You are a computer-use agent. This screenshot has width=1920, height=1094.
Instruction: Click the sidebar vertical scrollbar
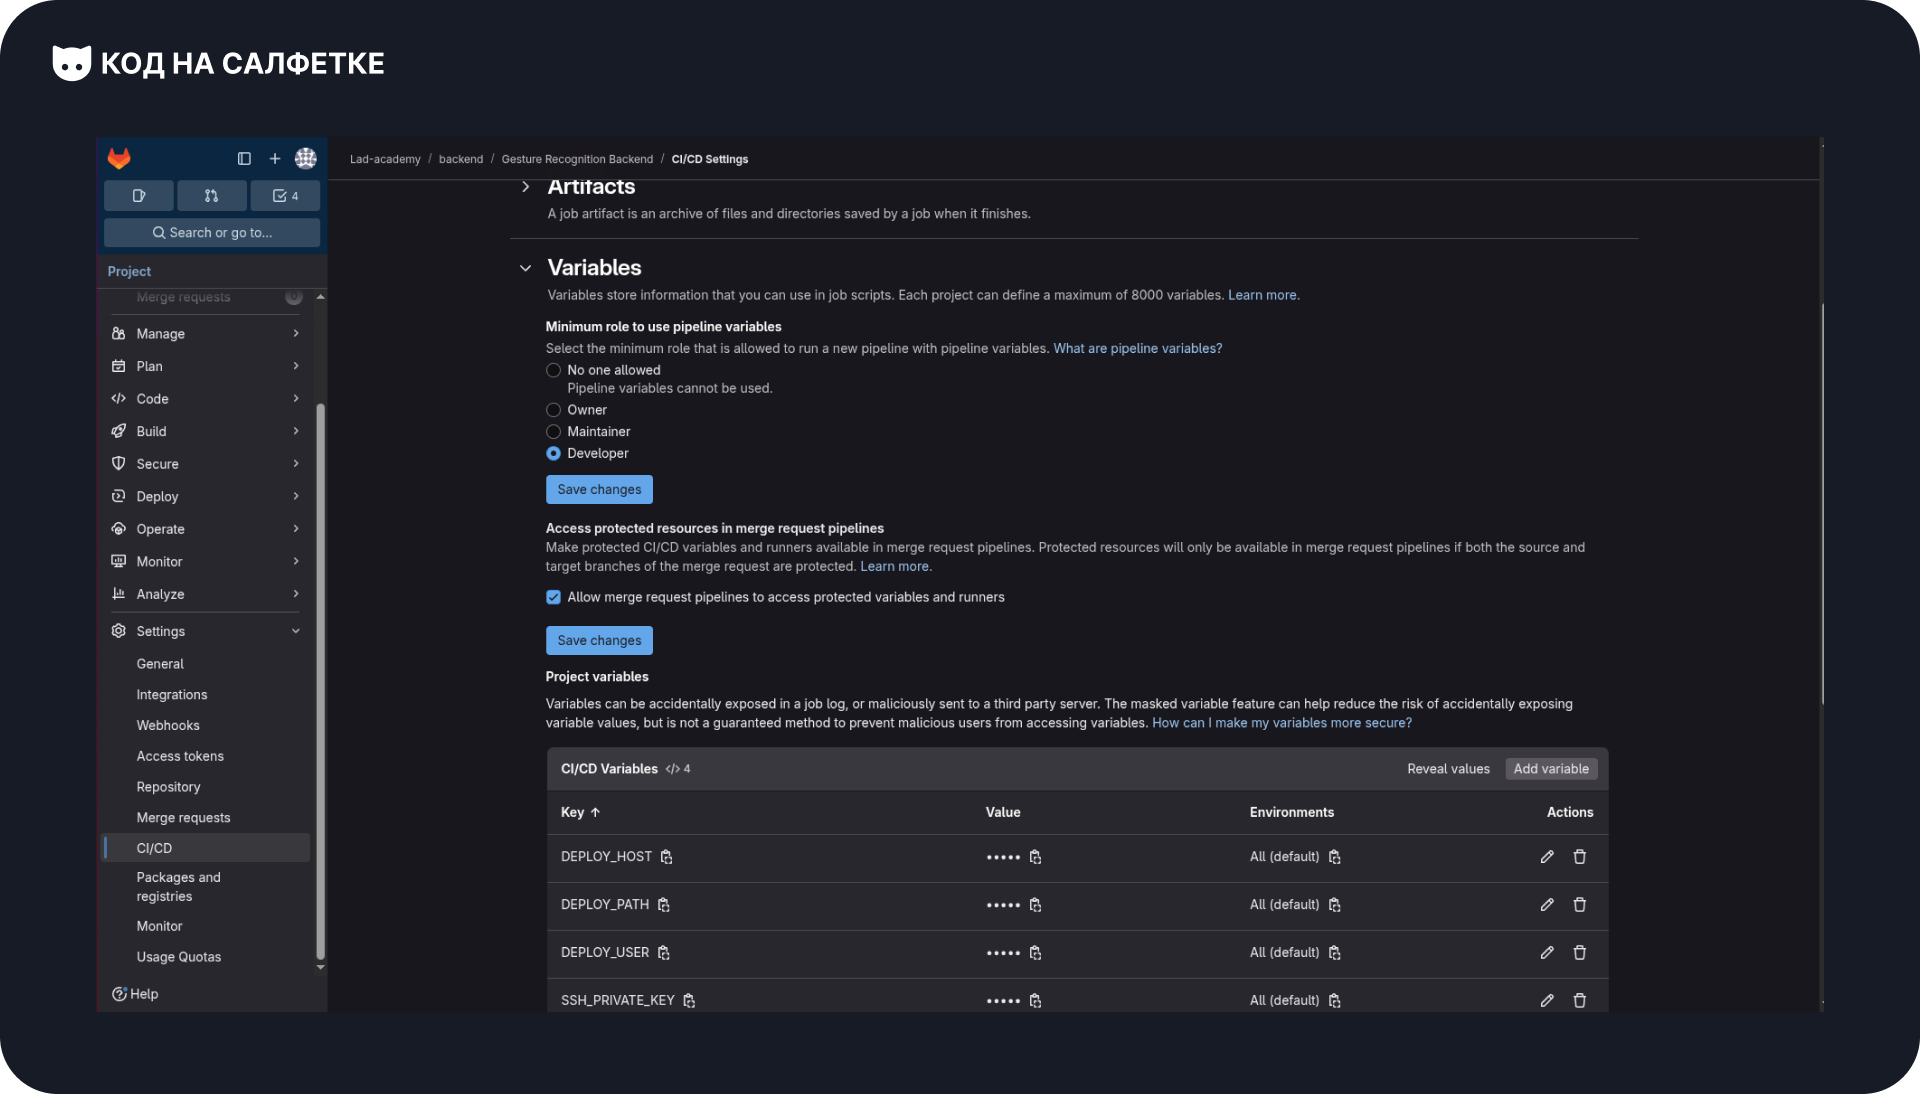tap(320, 680)
